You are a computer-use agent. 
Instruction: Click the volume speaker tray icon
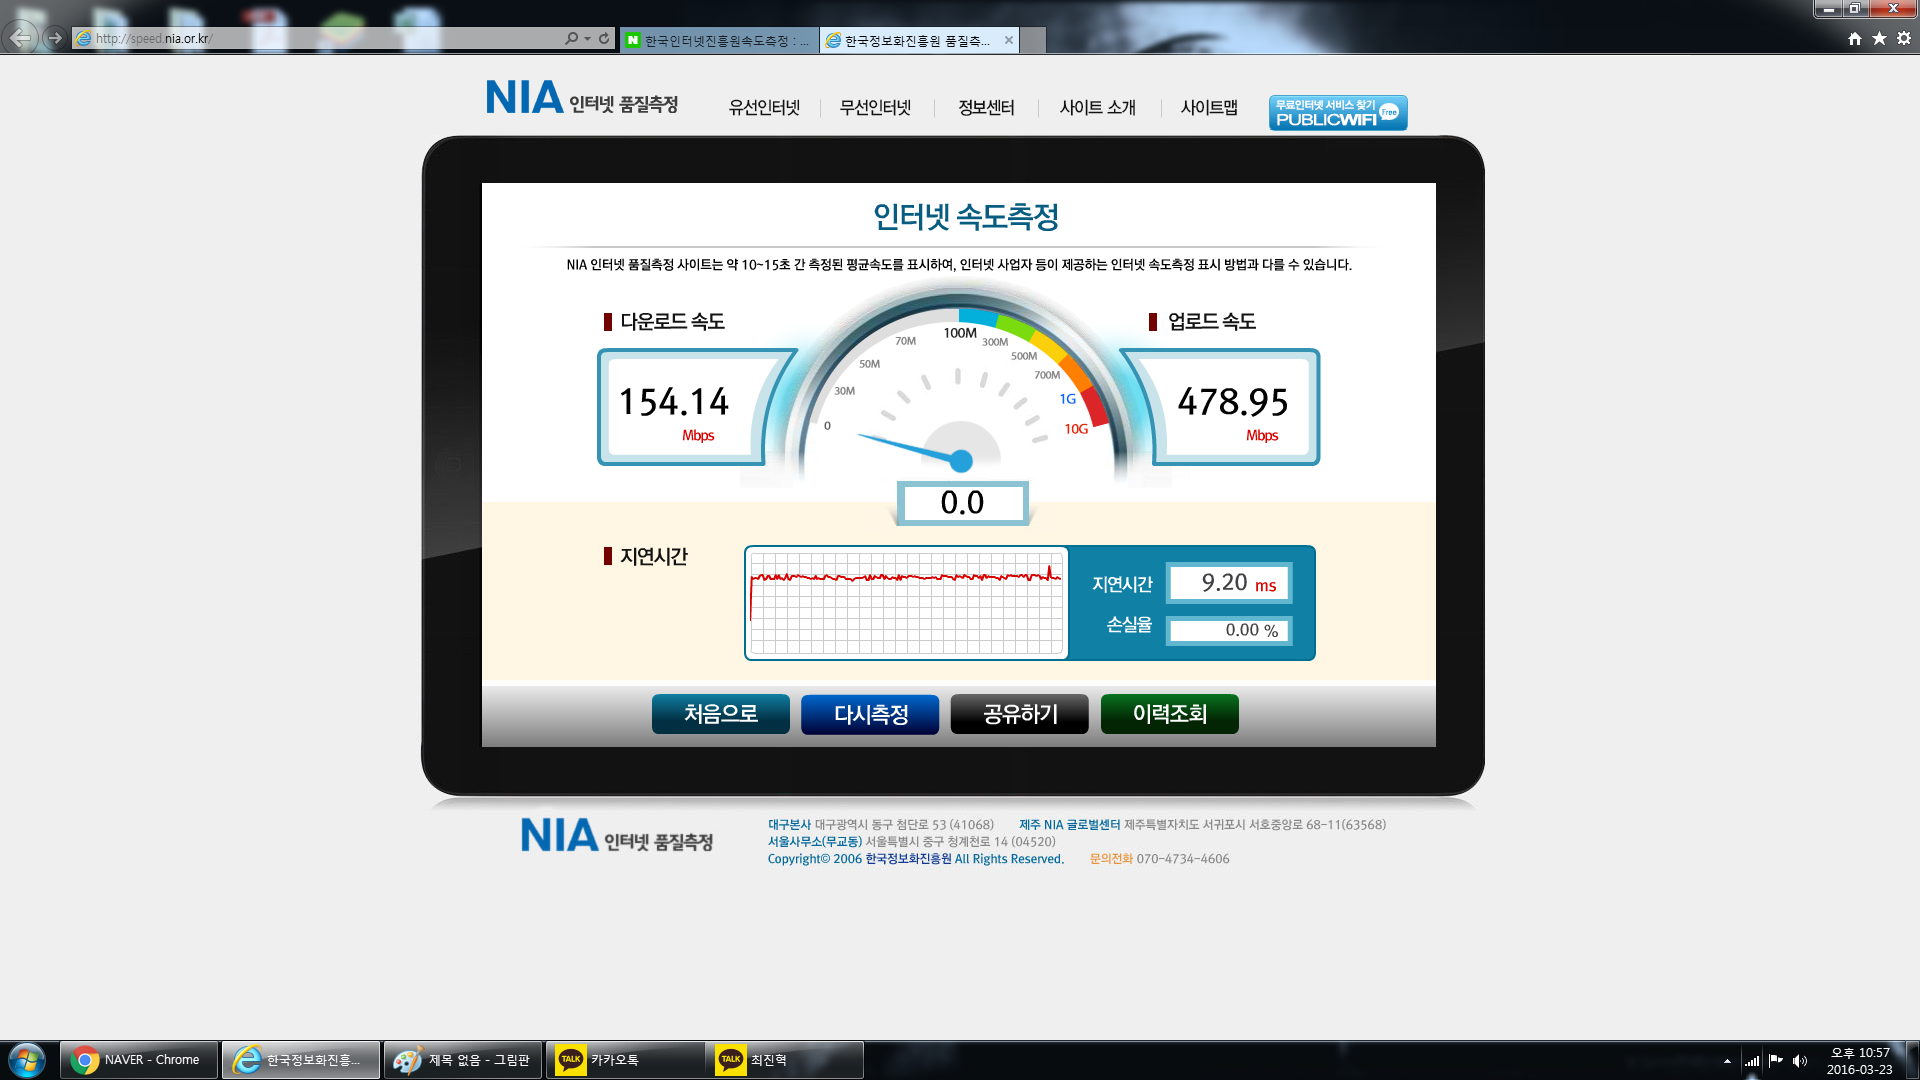click(x=1800, y=1061)
